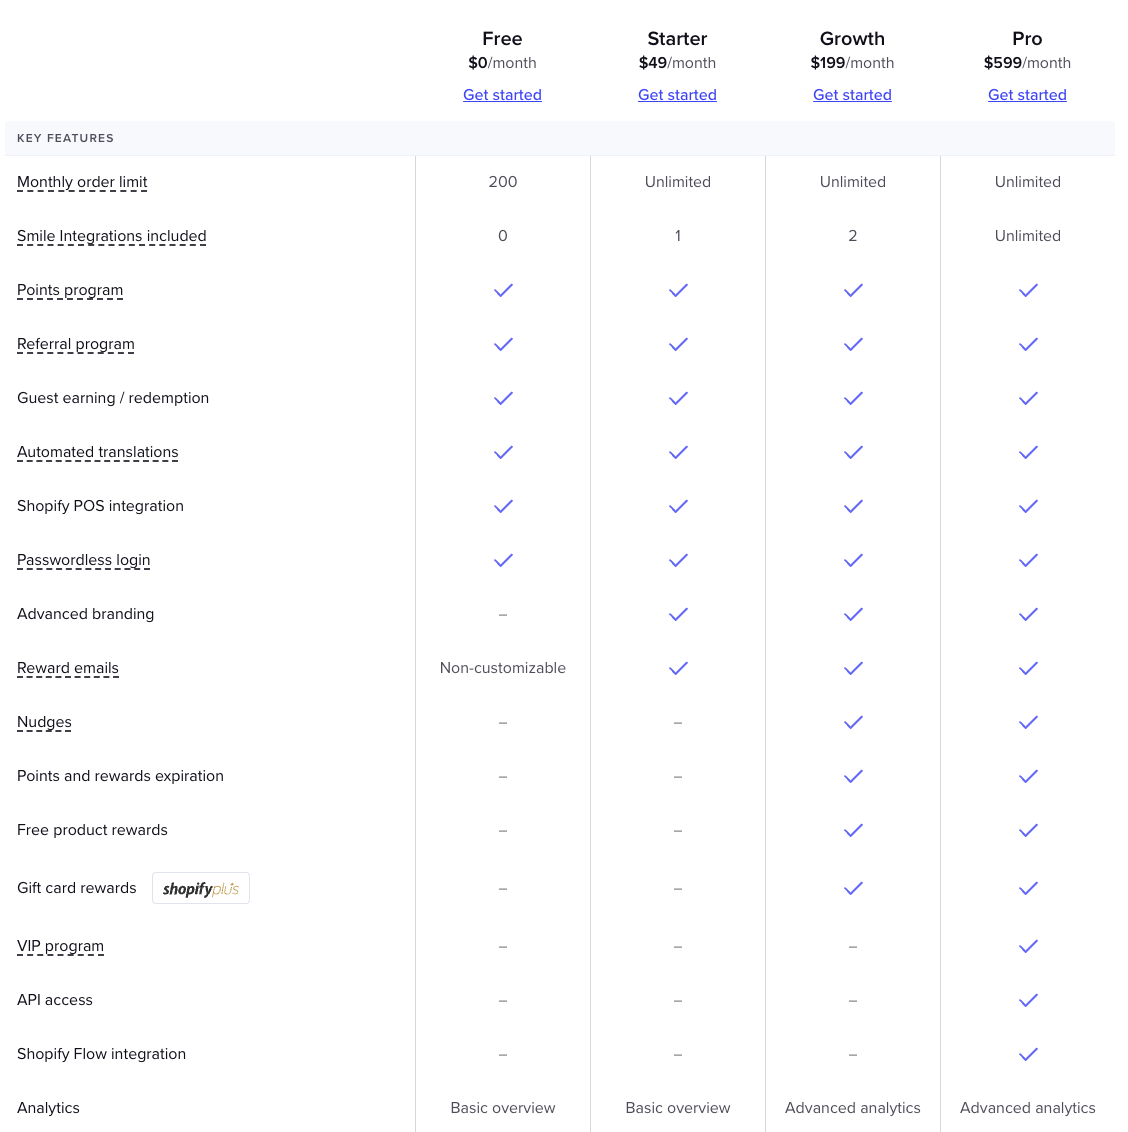Viewport: 1128px width, 1132px height.
Task: Click the Points program checkmark under Free plan
Action: coord(503,290)
